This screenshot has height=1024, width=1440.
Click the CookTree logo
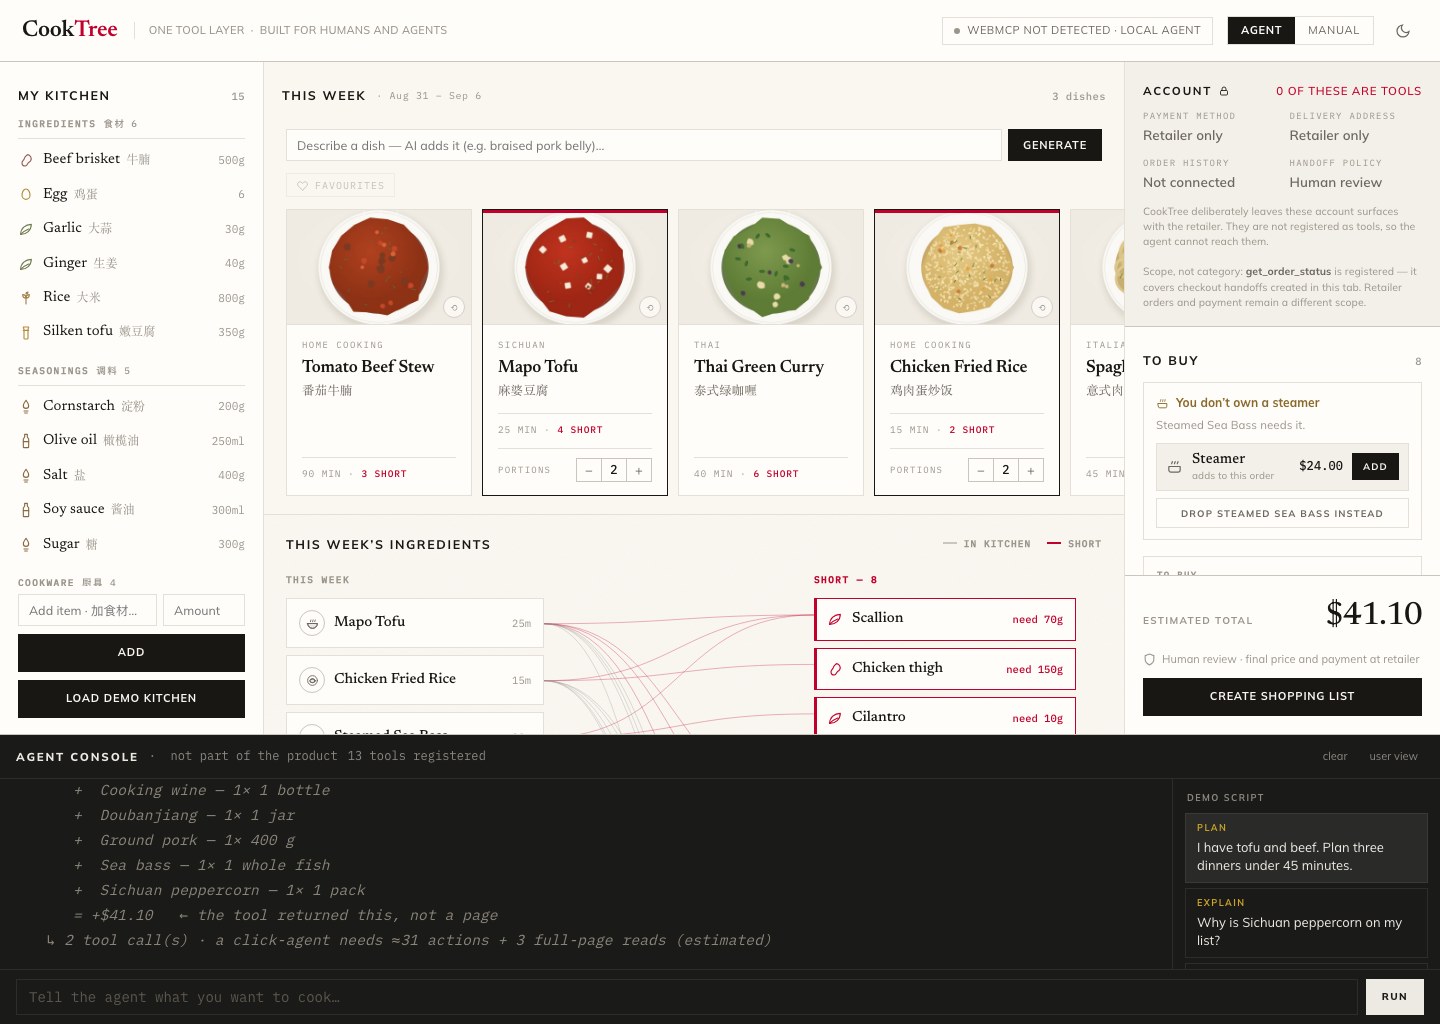coord(70,29)
